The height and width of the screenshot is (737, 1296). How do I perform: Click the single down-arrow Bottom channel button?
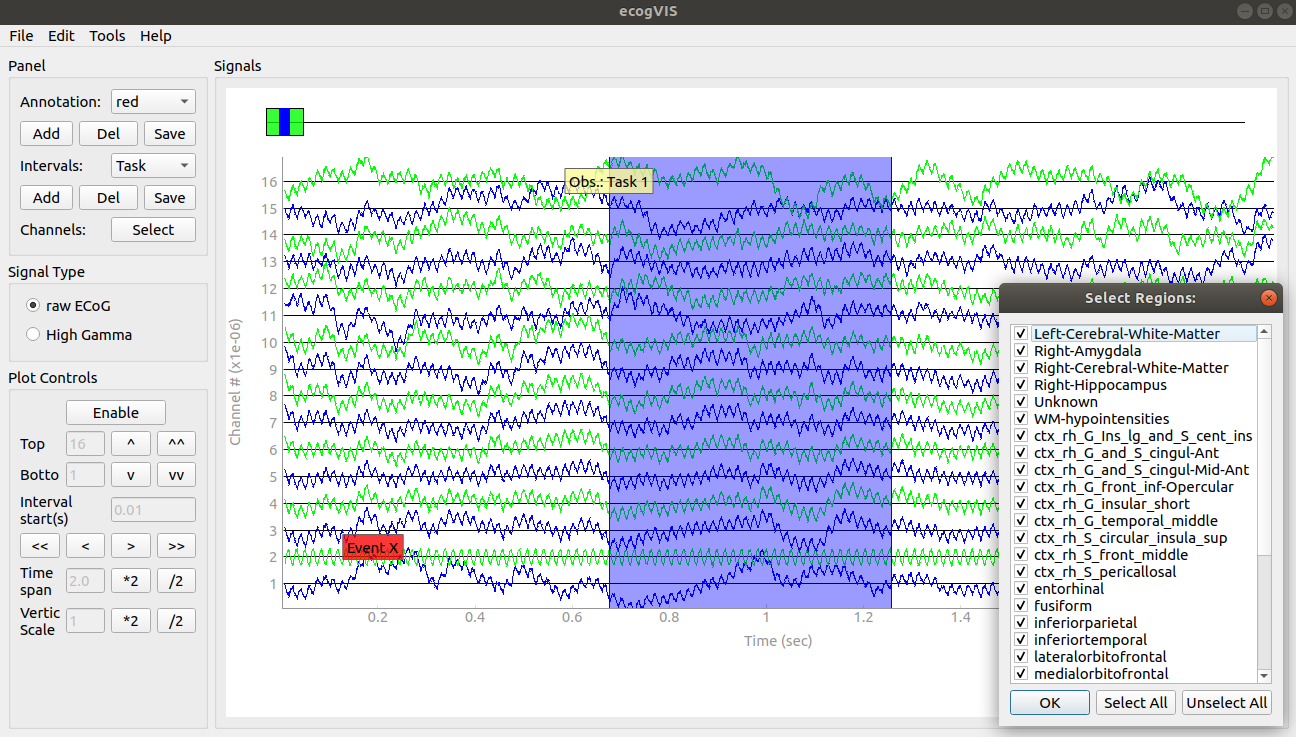[x=130, y=475]
